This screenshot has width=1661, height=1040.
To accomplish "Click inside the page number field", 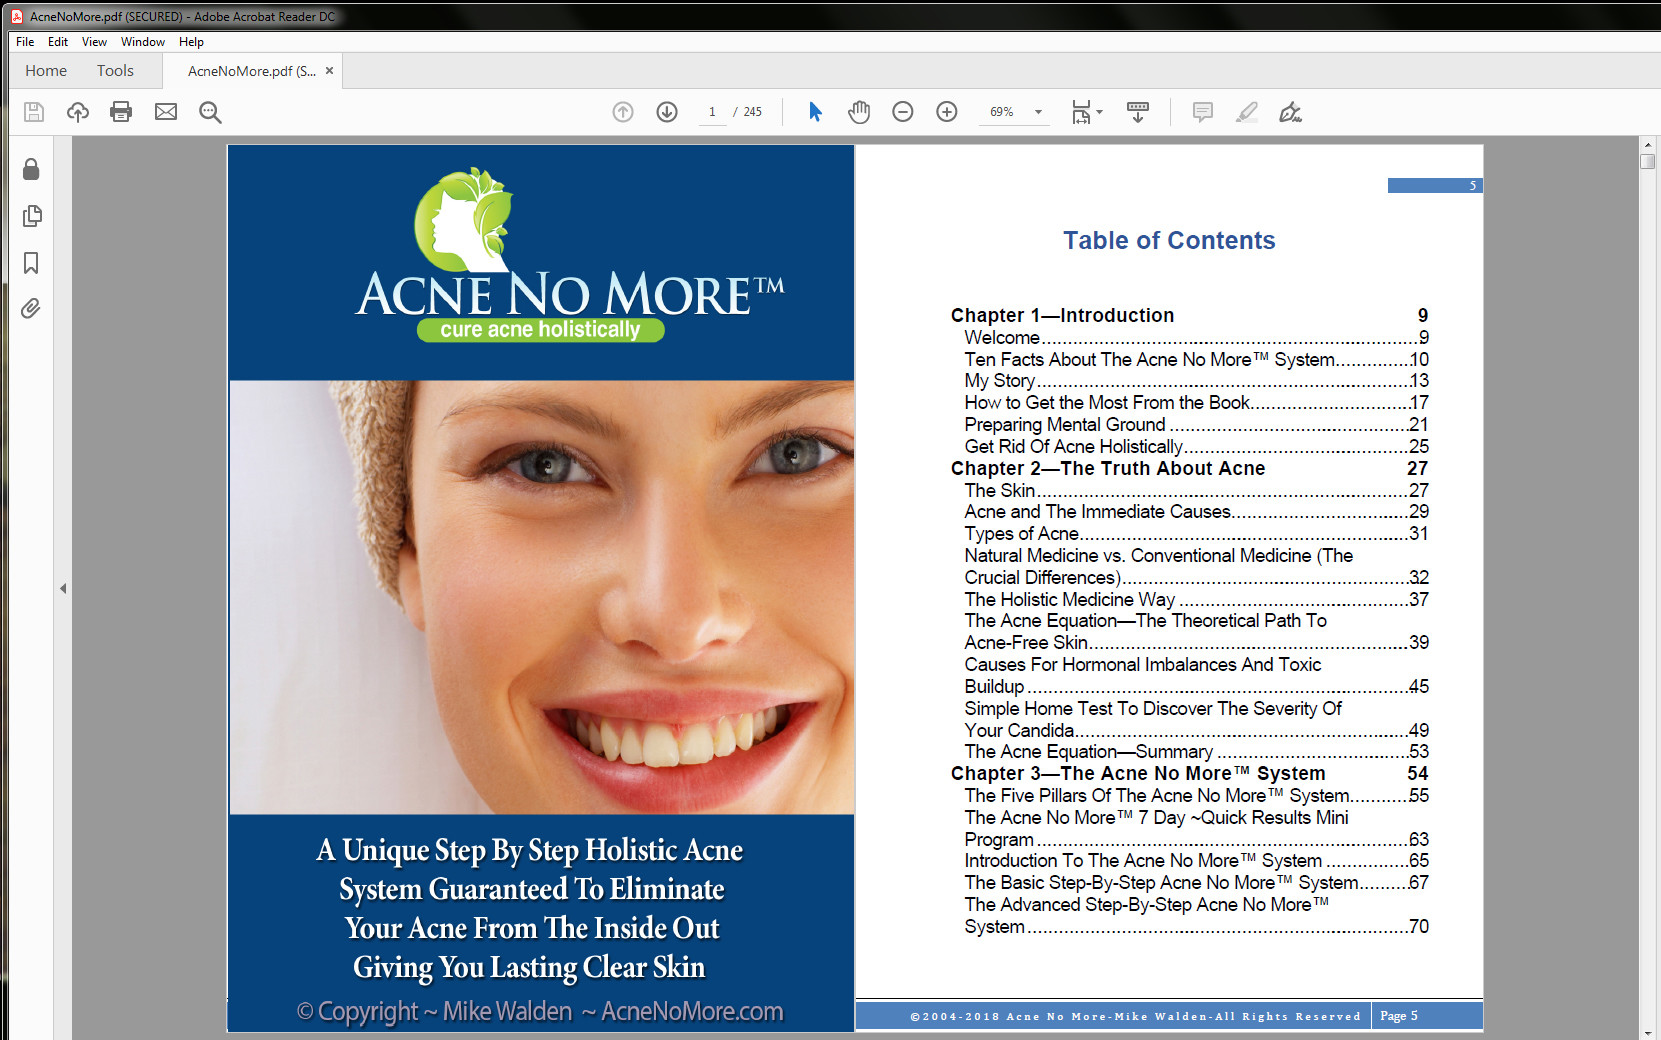I will pos(712,112).
